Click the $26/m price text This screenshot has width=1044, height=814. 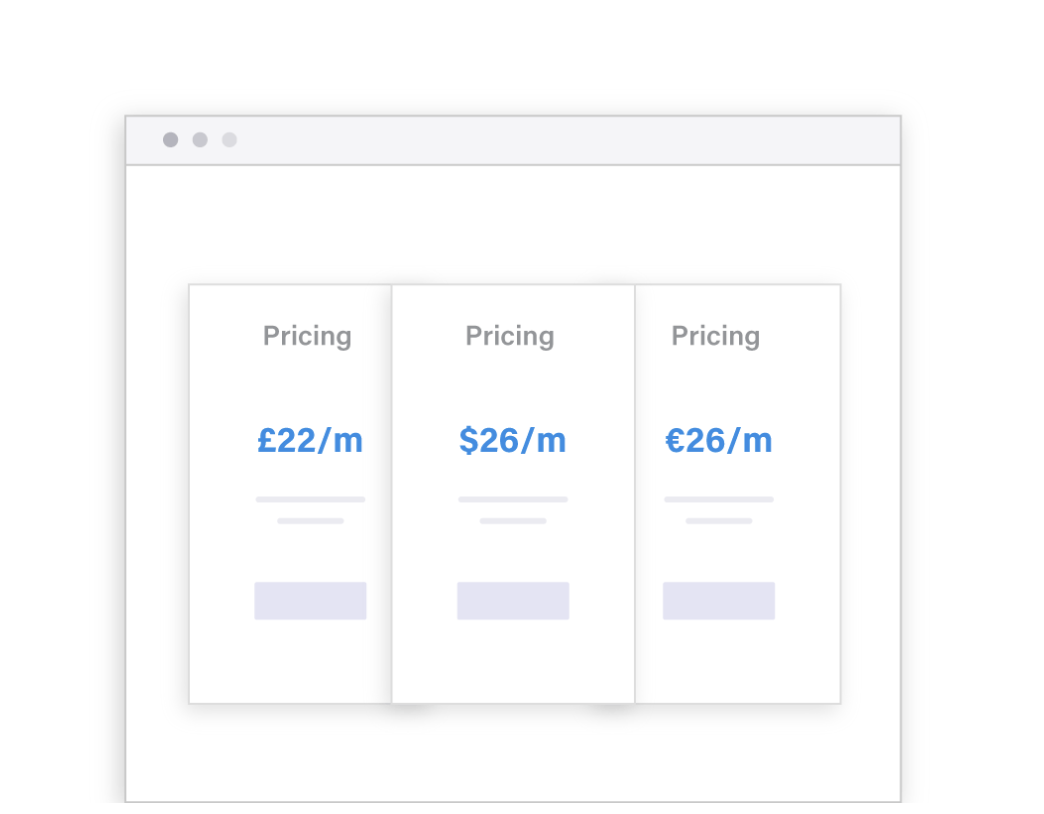coord(513,440)
